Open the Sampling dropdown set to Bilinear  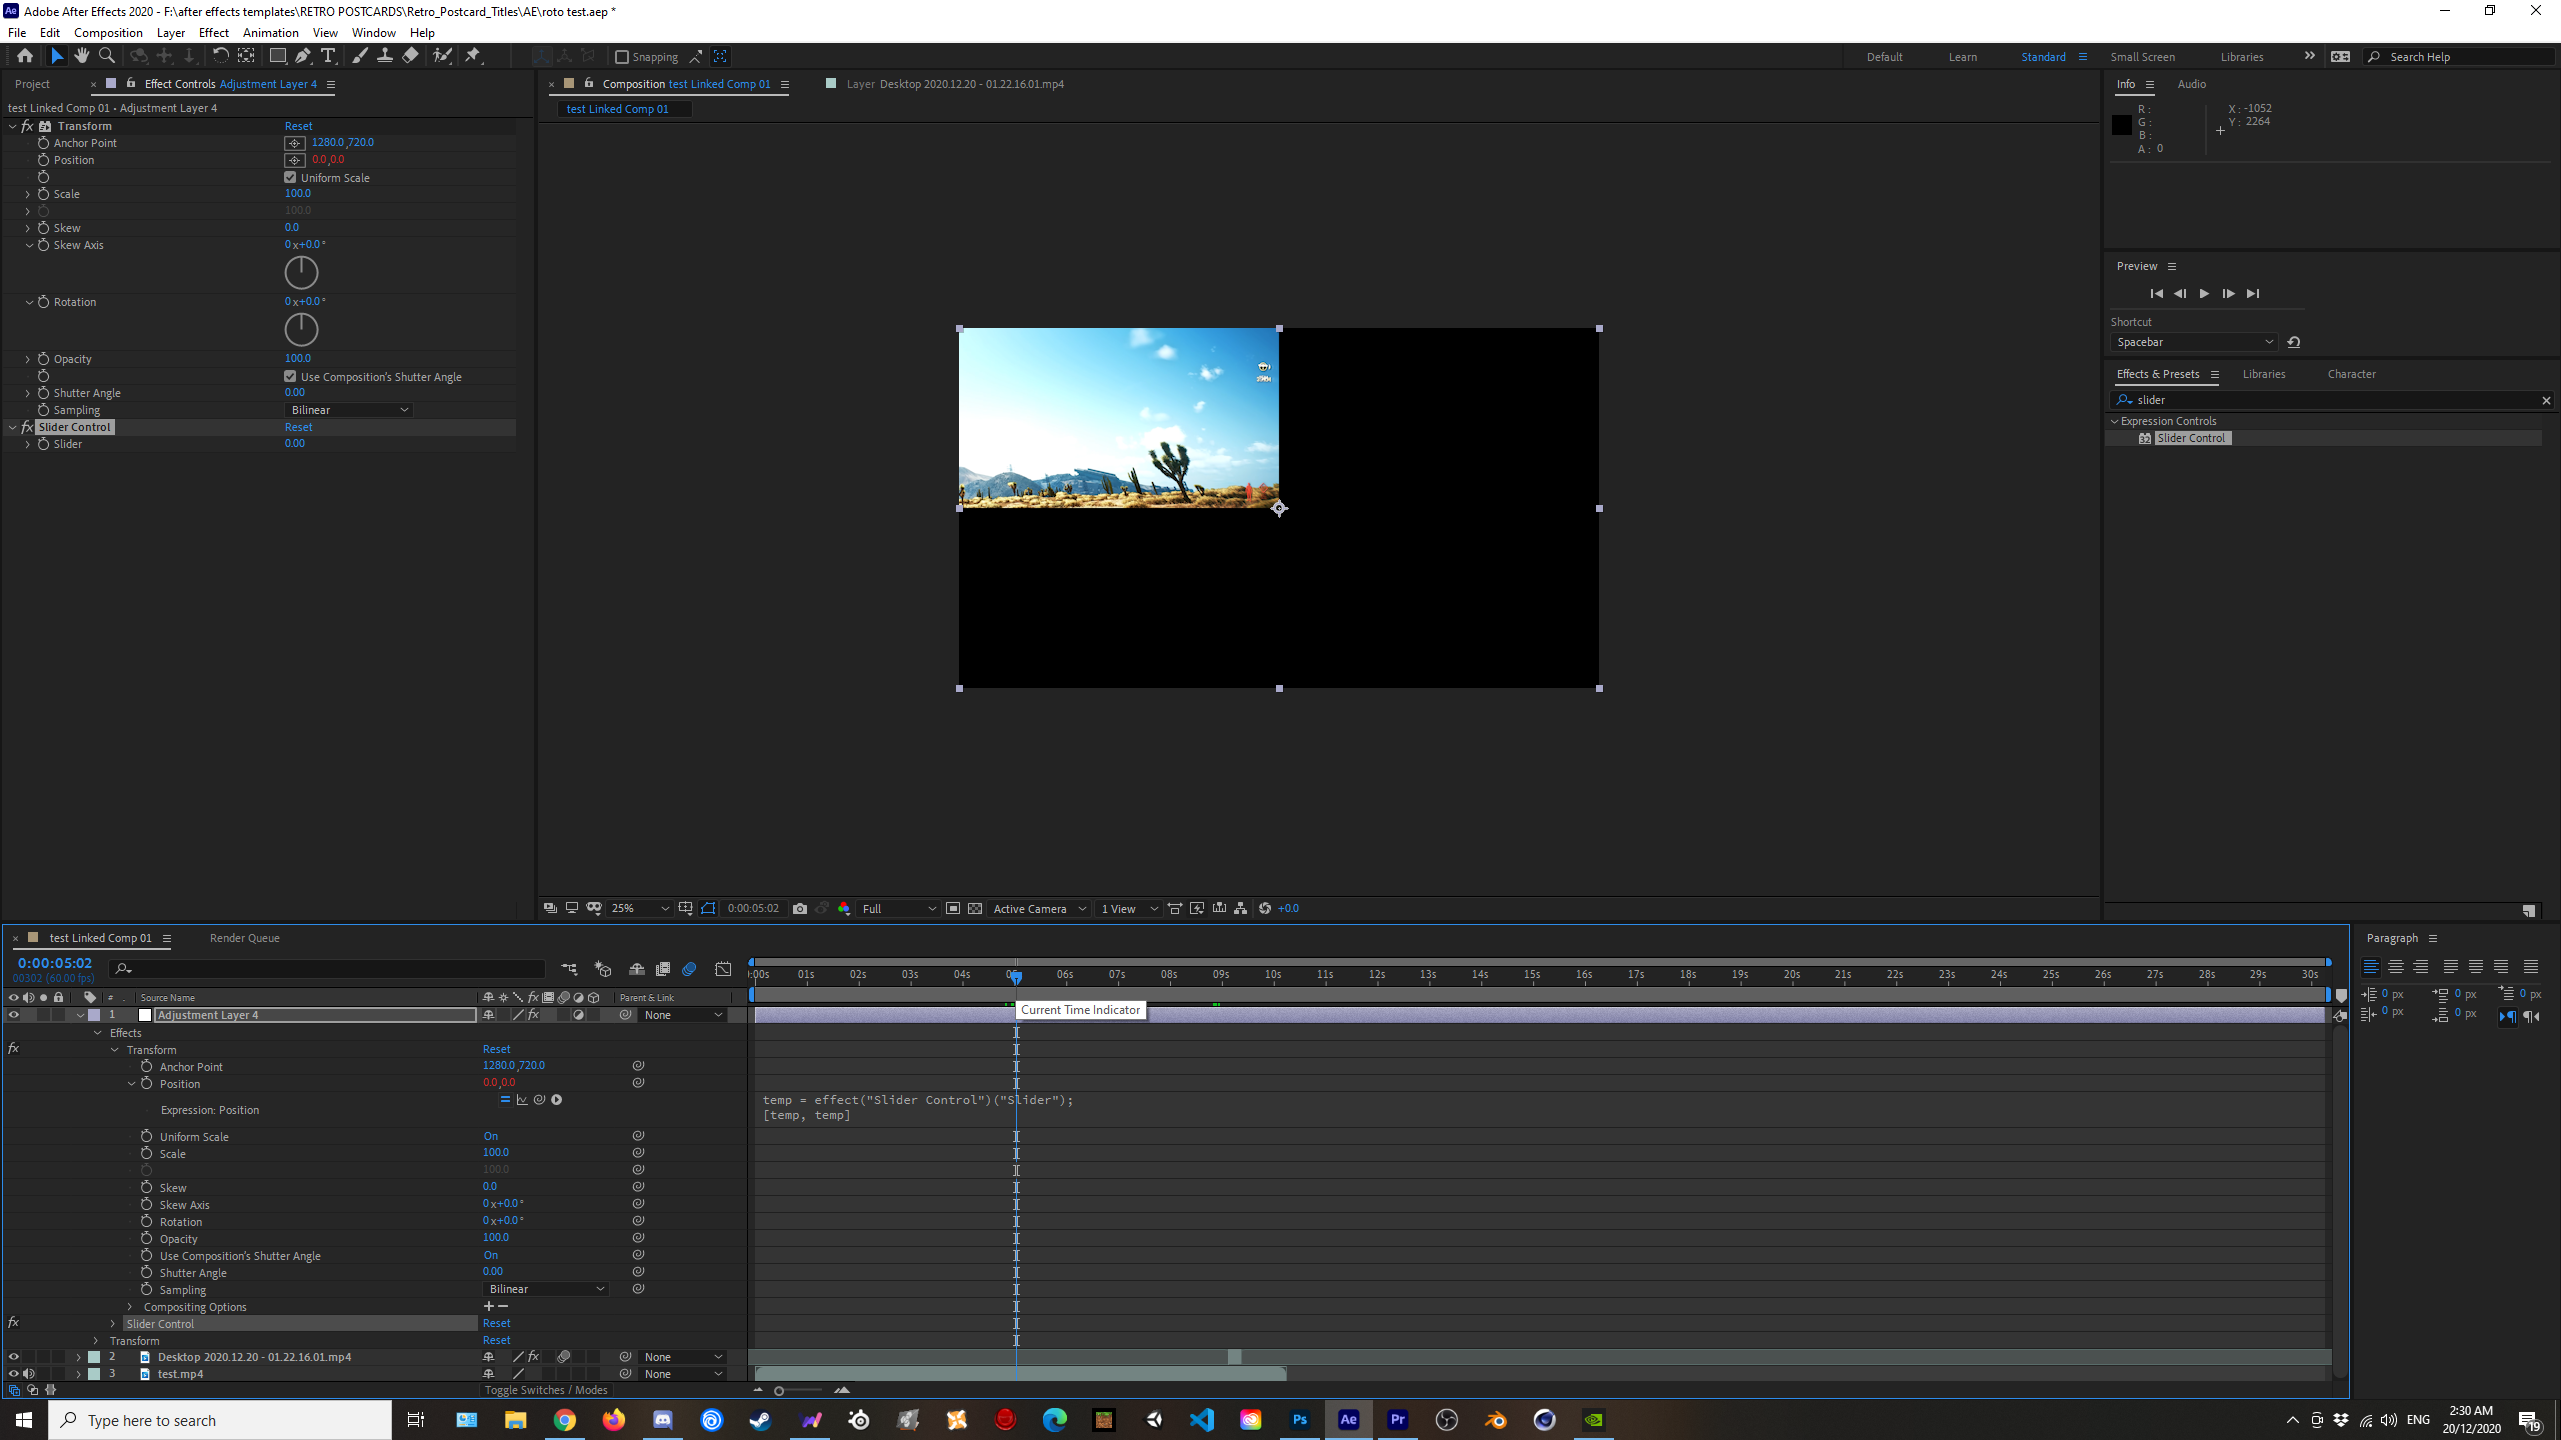tap(348, 410)
